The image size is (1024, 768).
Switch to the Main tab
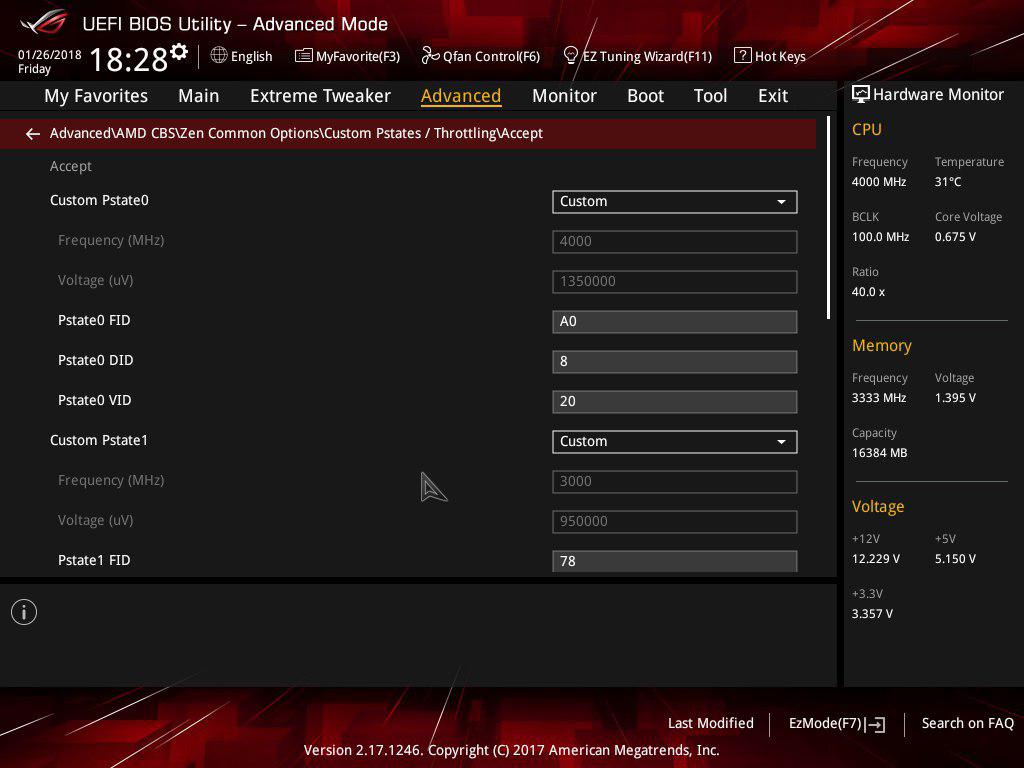(199, 96)
